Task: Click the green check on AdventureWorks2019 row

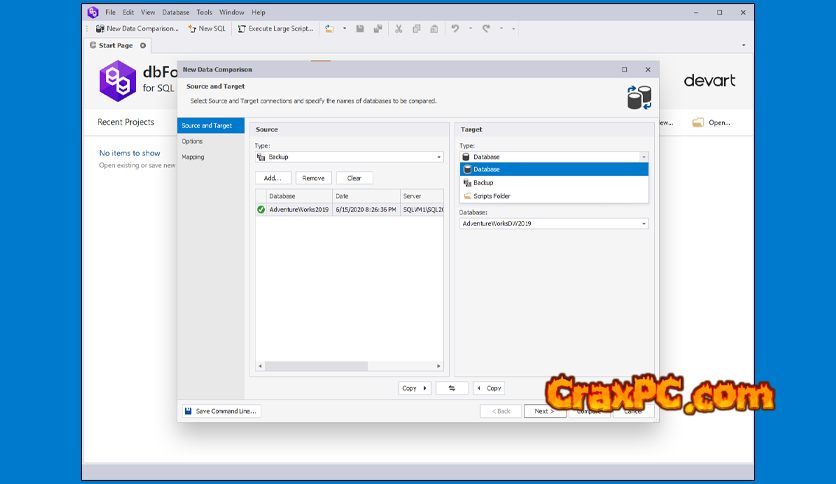Action: pos(261,209)
